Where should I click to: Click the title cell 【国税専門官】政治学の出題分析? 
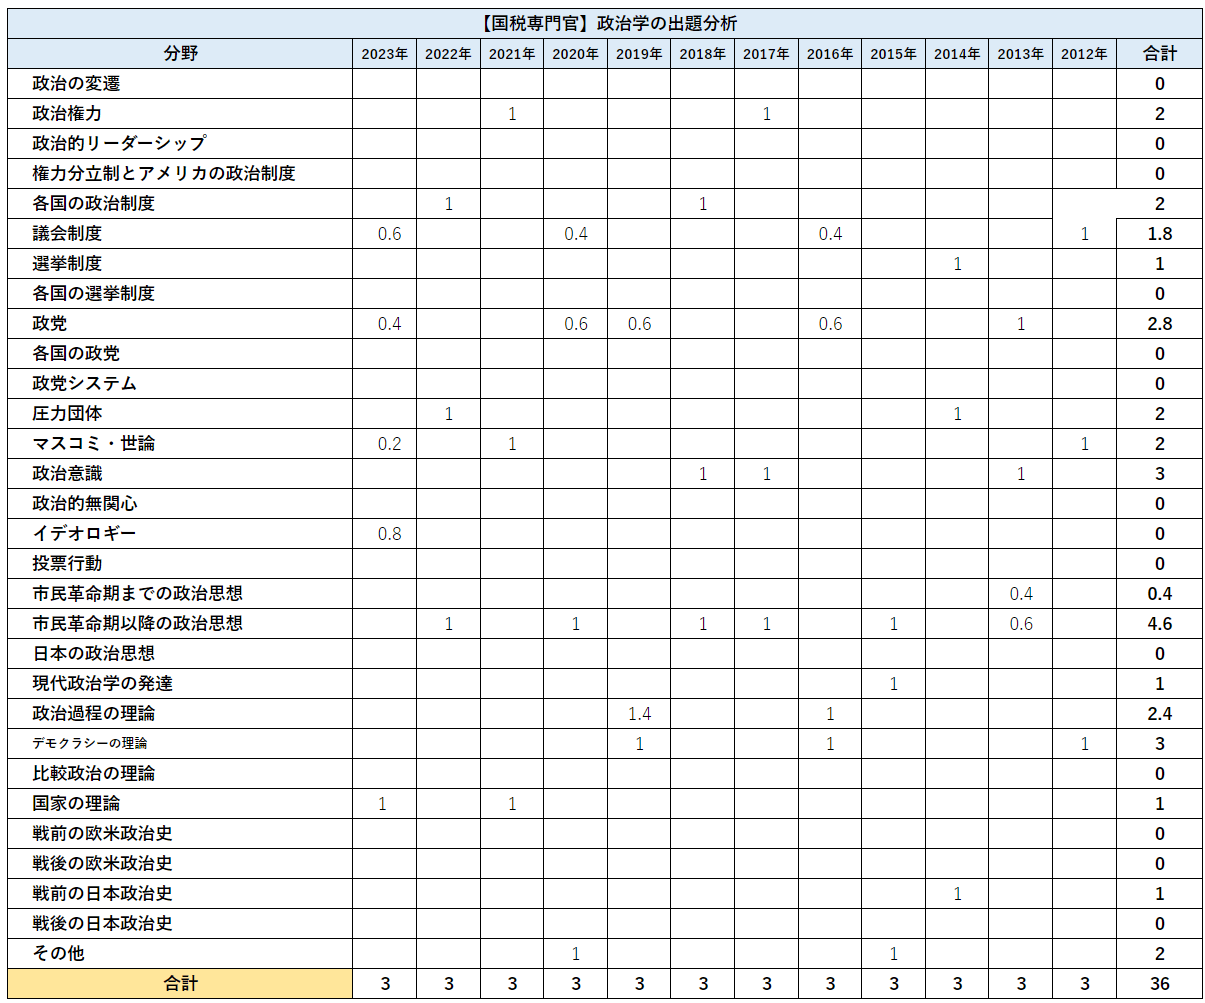[x=603, y=24]
